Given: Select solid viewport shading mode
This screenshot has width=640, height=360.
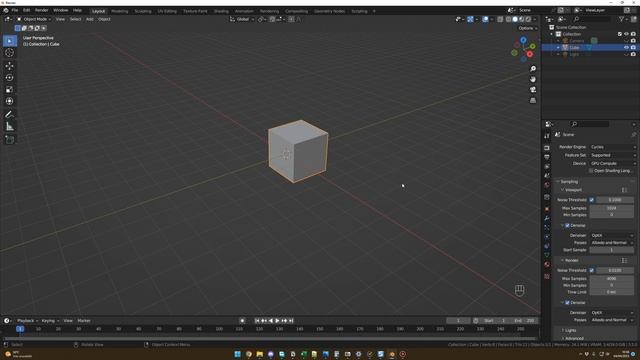Looking at the screenshot, I should click(515, 19).
